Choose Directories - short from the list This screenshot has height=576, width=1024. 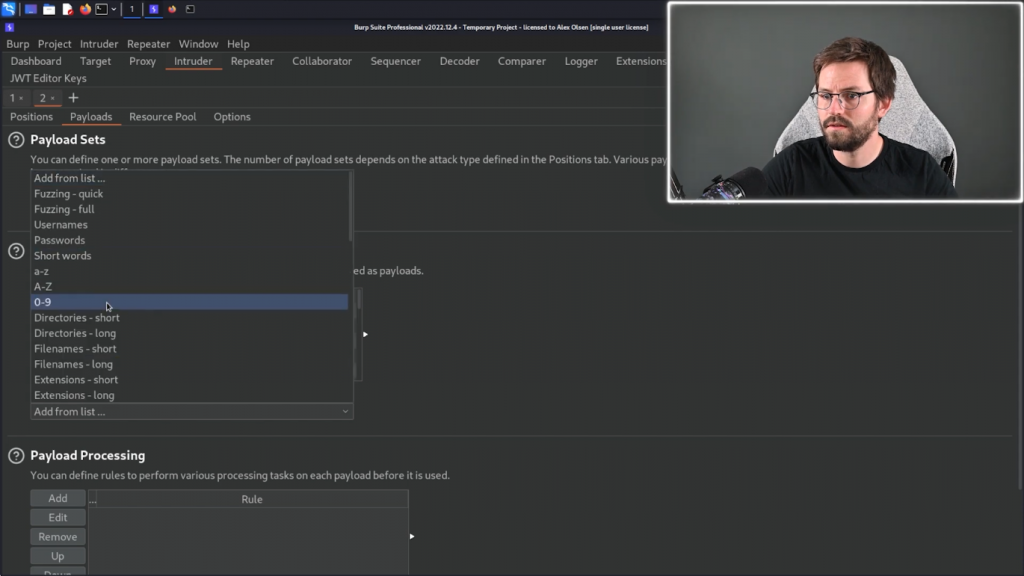pyautogui.click(x=189, y=317)
